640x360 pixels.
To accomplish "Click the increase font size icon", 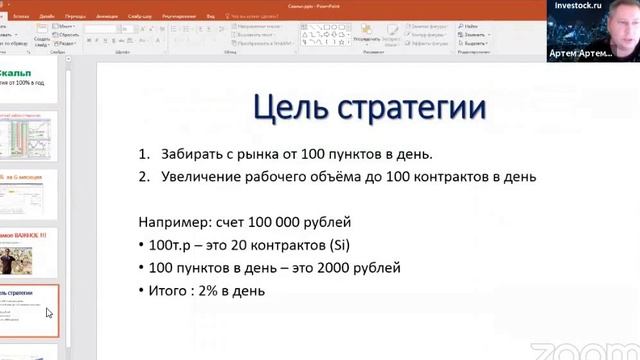I will click(143, 29).
